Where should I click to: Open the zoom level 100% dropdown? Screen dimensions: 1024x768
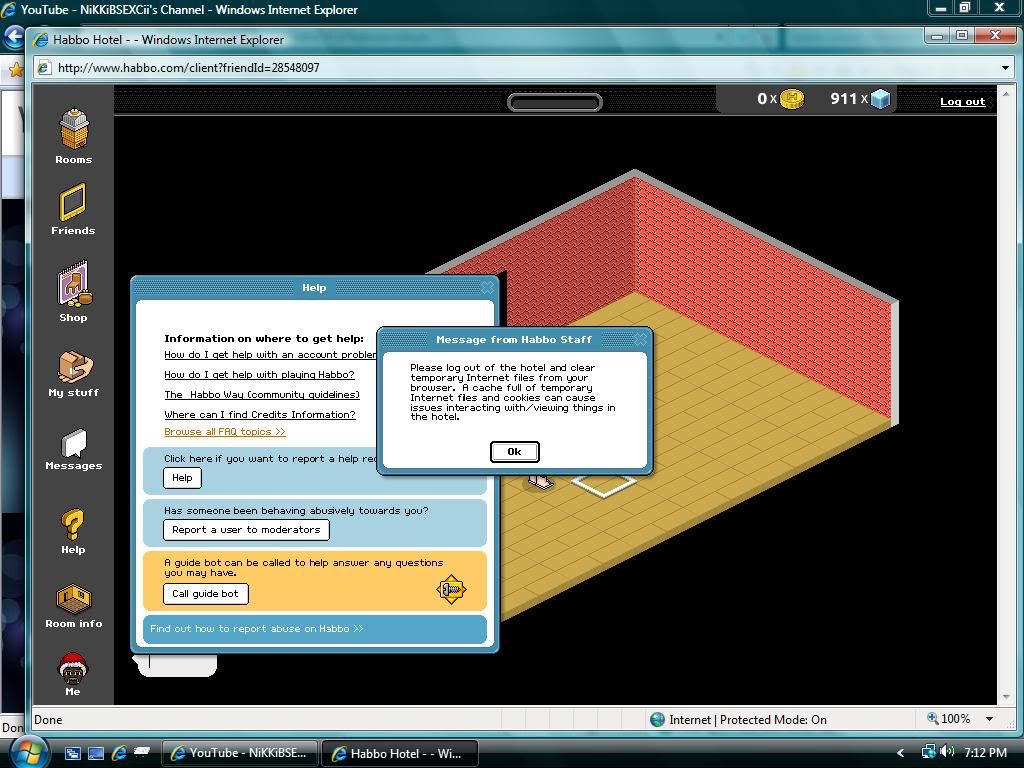pos(989,719)
